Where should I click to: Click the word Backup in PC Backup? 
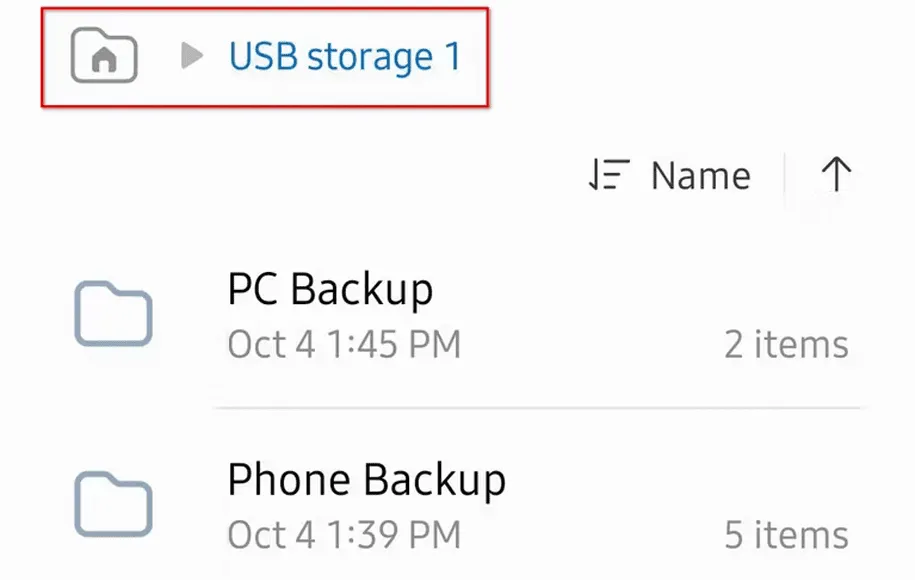point(362,290)
